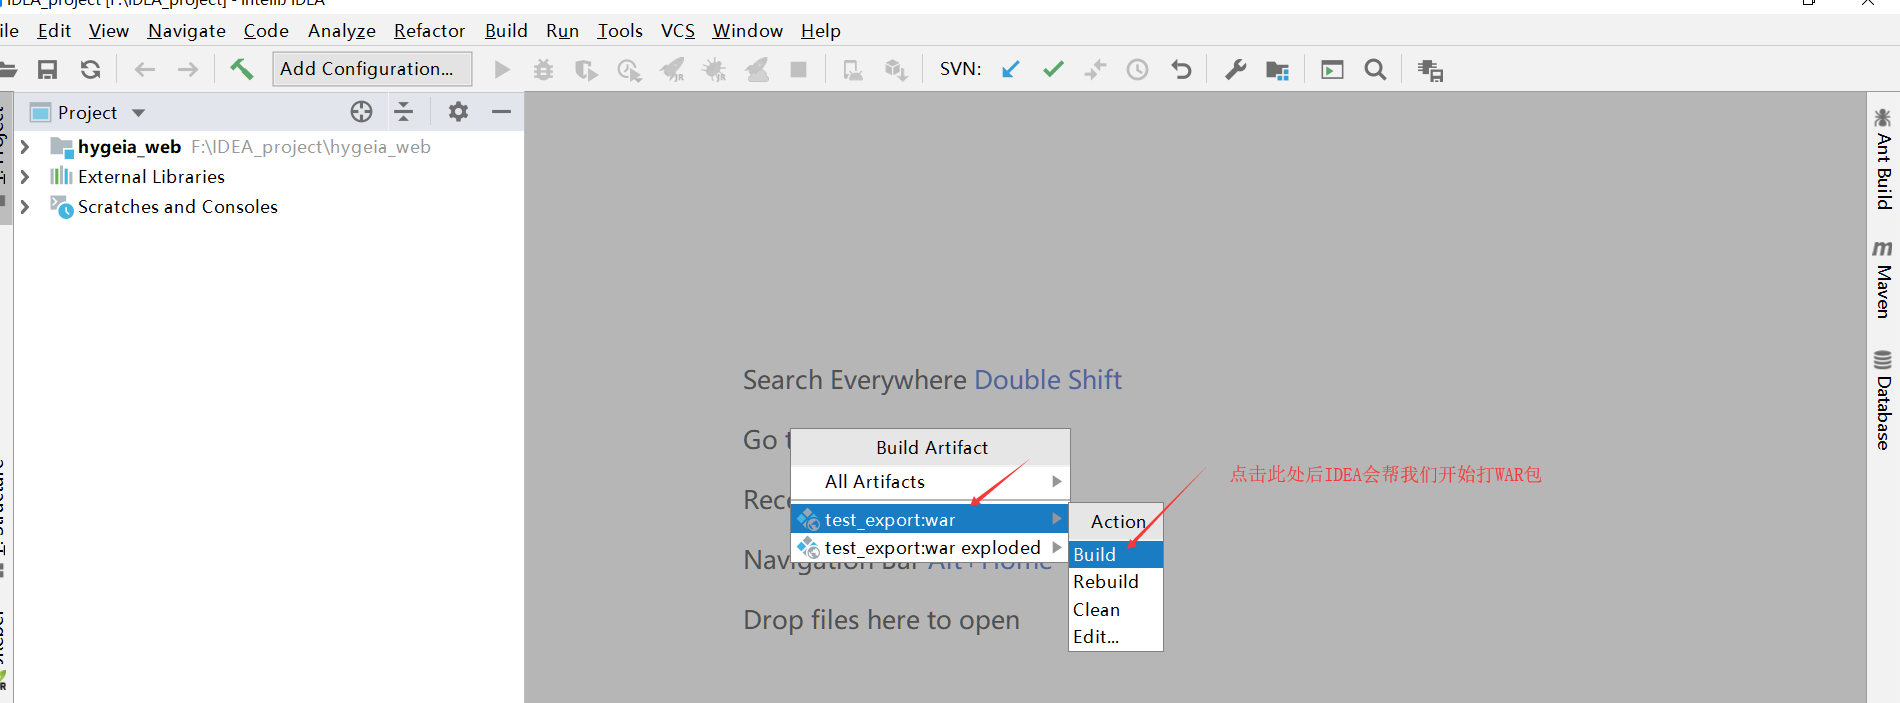This screenshot has height=703, width=1900.
Task: Choose Build in the Action submenu
Action: click(1115, 554)
